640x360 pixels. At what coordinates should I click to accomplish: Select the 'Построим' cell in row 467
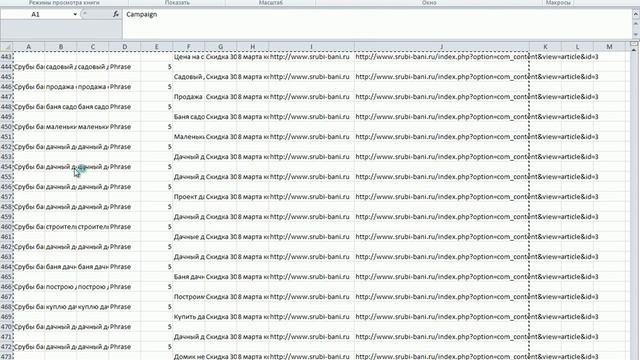[189, 297]
